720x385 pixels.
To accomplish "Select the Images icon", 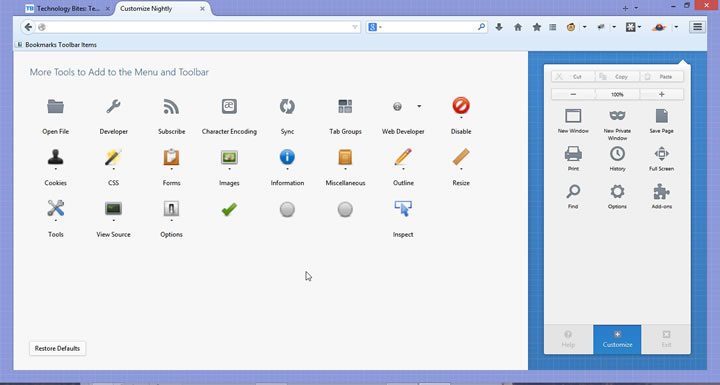I will pos(229,157).
